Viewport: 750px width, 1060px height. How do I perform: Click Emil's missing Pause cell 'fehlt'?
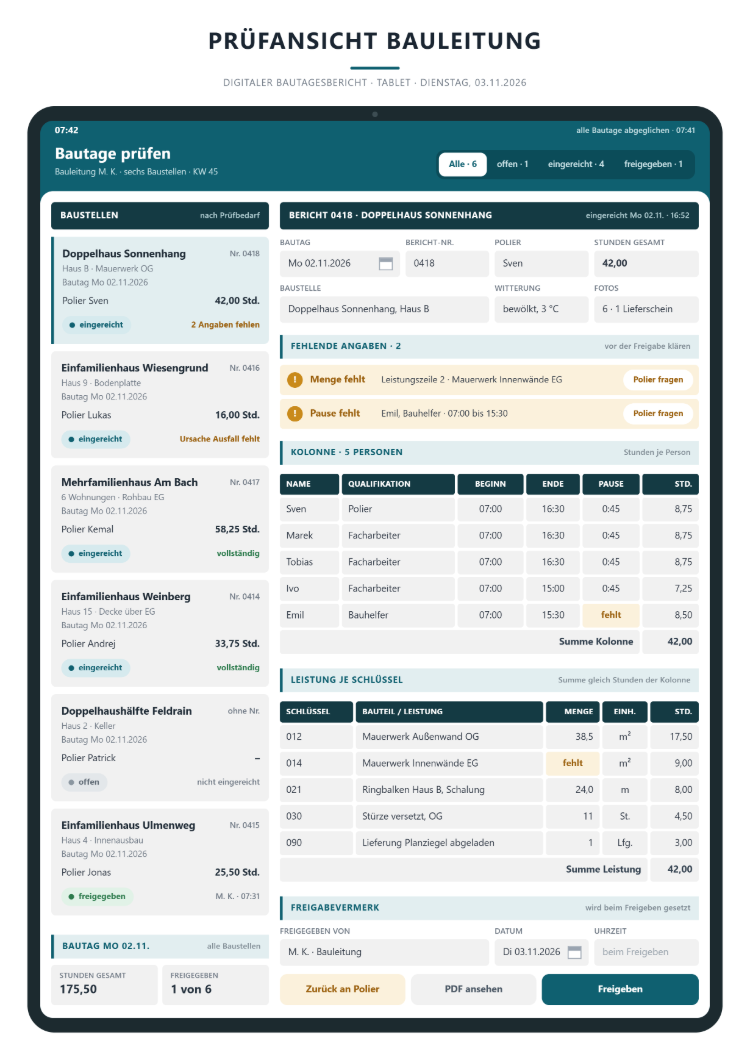point(611,615)
